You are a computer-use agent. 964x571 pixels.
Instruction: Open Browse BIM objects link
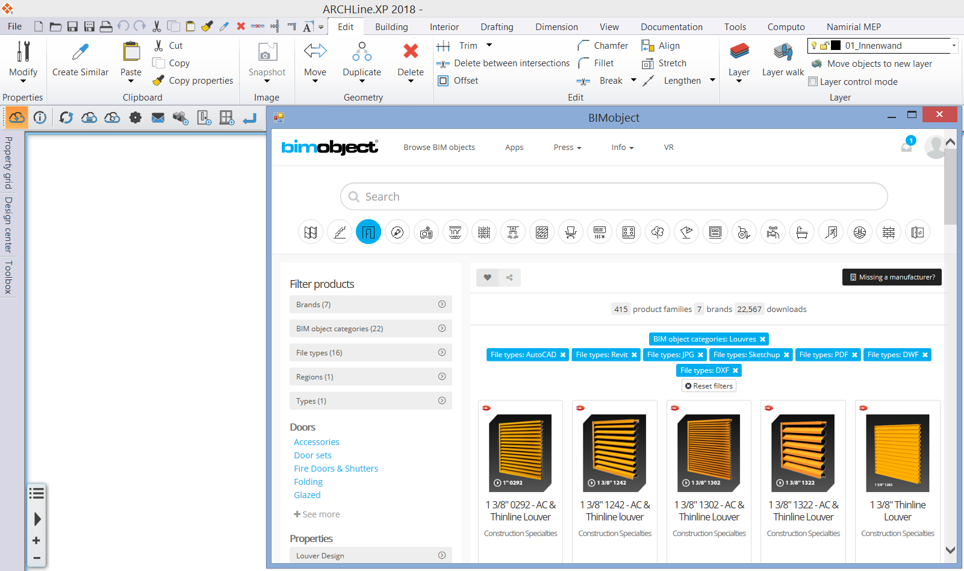point(439,148)
